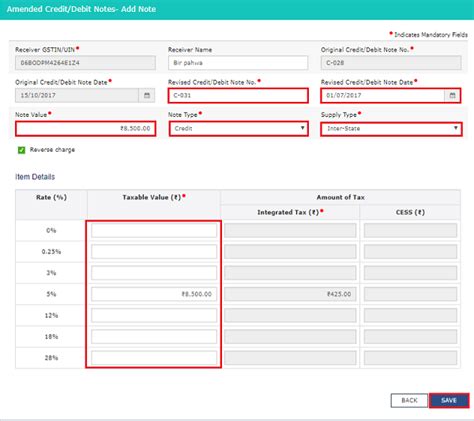Click Taxable Value field for 0.25% rate
This screenshot has width=474, height=421.
pyautogui.click(x=154, y=252)
